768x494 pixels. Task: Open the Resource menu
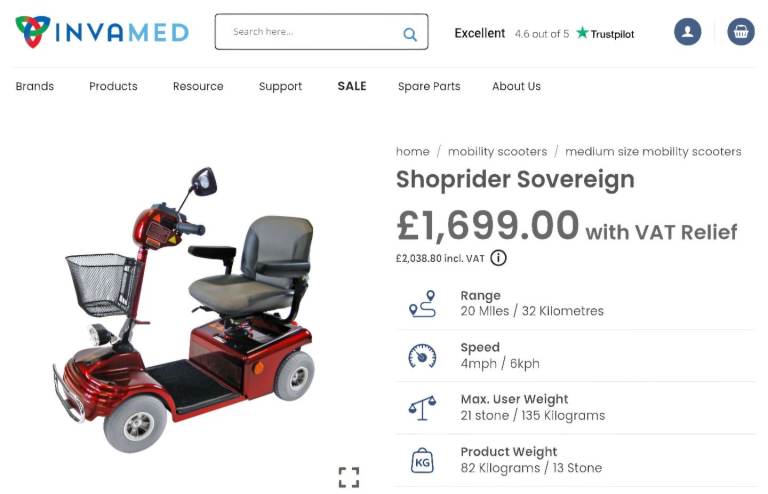tap(198, 86)
